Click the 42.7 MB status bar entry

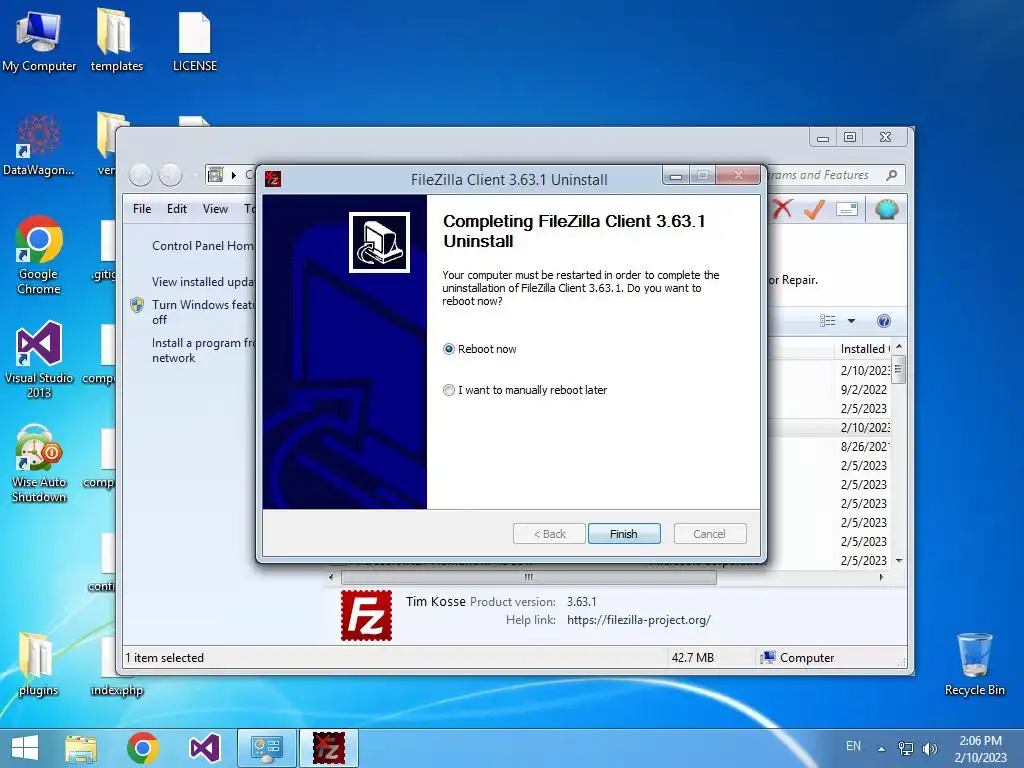click(692, 658)
